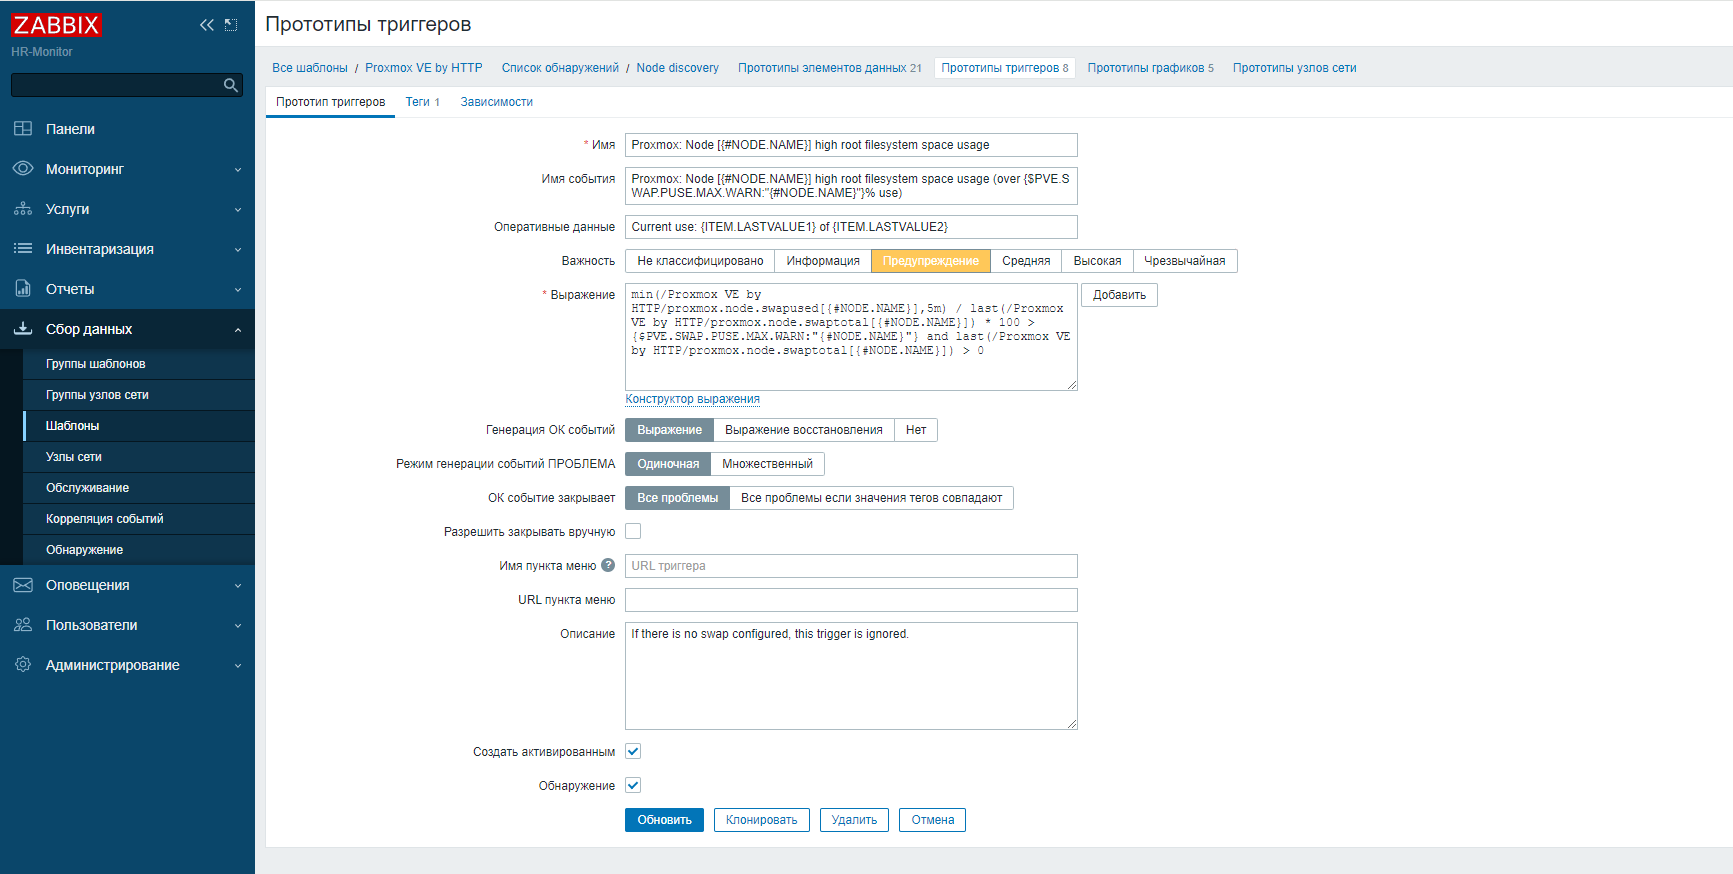1733x874 pixels.
Task: Expand the Пользователи menu section
Action: pos(238,626)
